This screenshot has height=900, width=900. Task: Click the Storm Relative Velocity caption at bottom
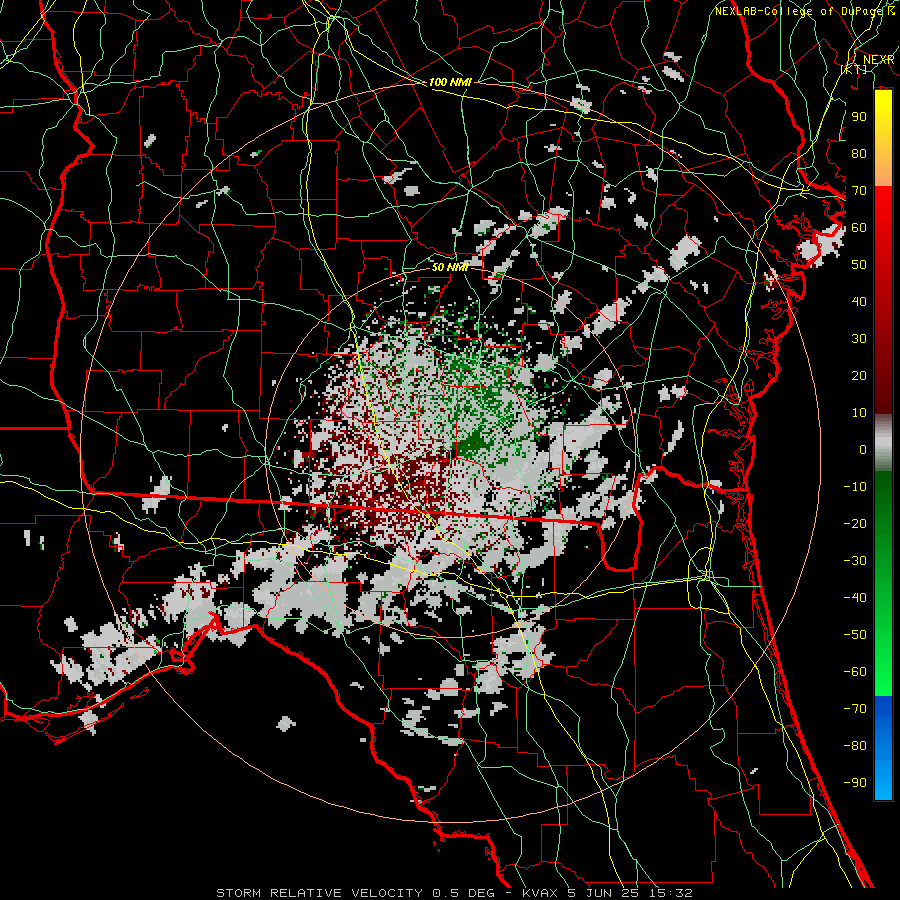pos(455,893)
